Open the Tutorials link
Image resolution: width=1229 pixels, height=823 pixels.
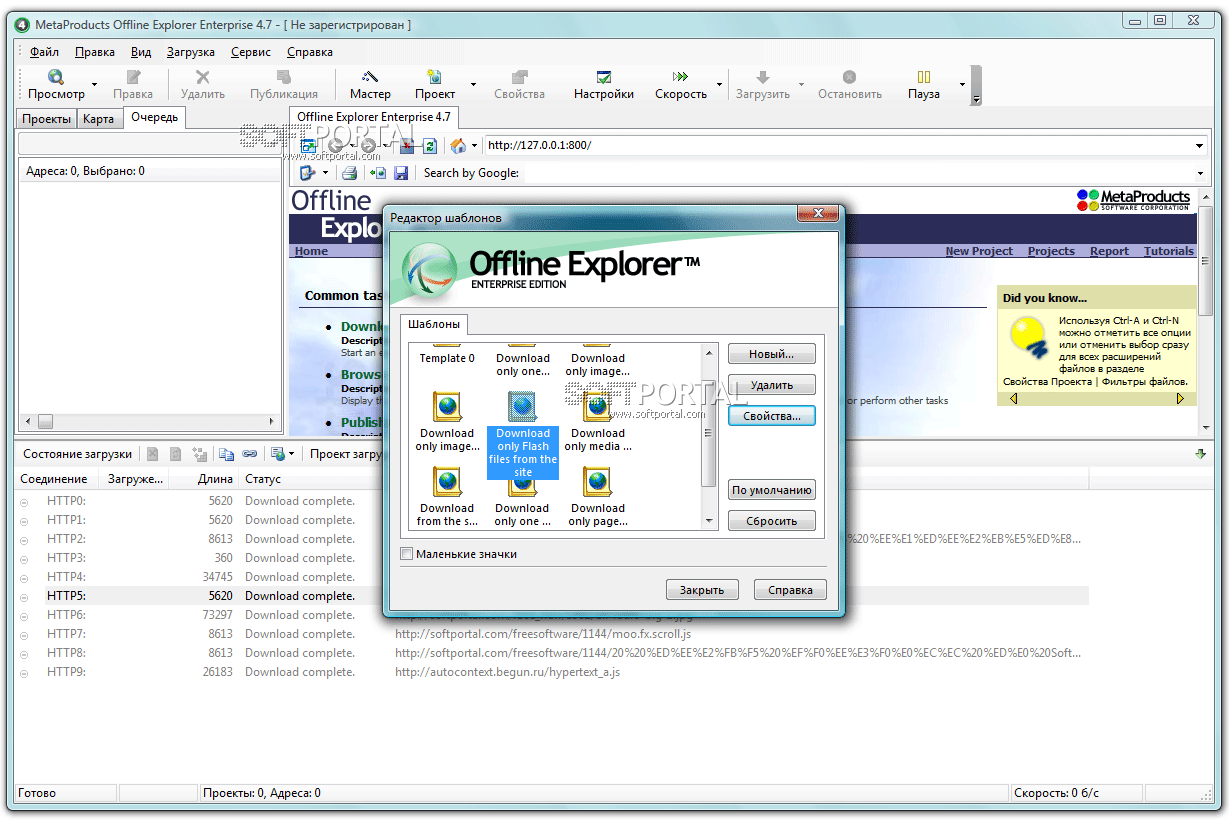tap(1168, 251)
